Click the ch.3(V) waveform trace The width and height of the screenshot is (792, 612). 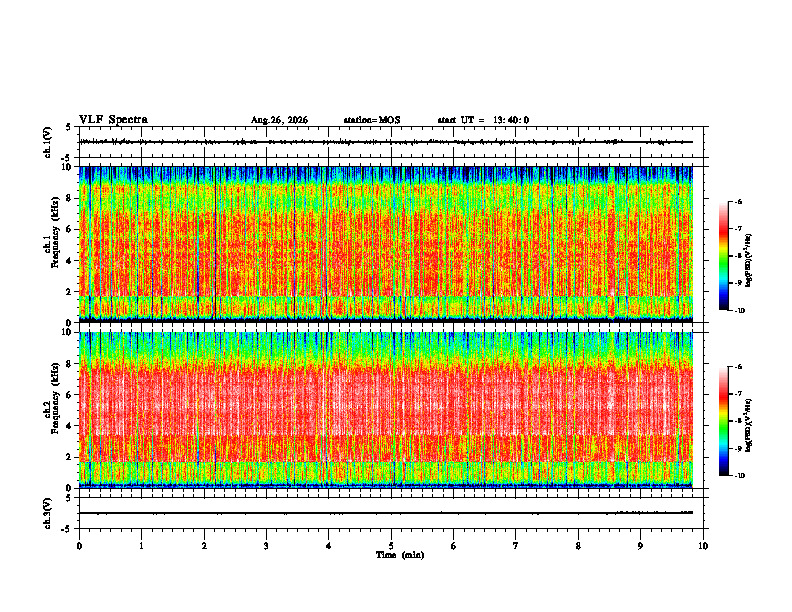pyautogui.click(x=386, y=513)
